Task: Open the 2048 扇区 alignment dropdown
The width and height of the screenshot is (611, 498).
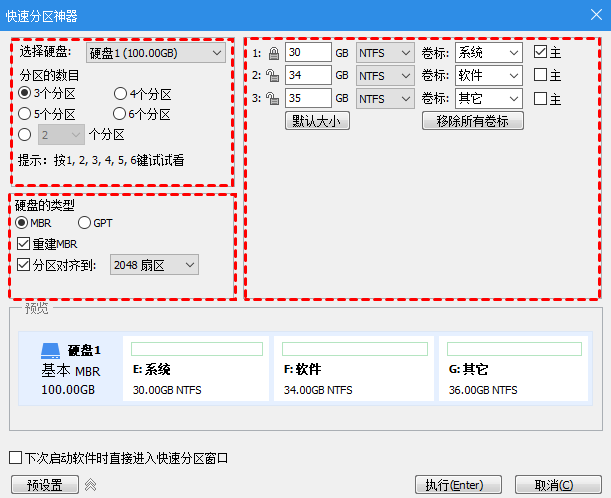Action: 154,265
